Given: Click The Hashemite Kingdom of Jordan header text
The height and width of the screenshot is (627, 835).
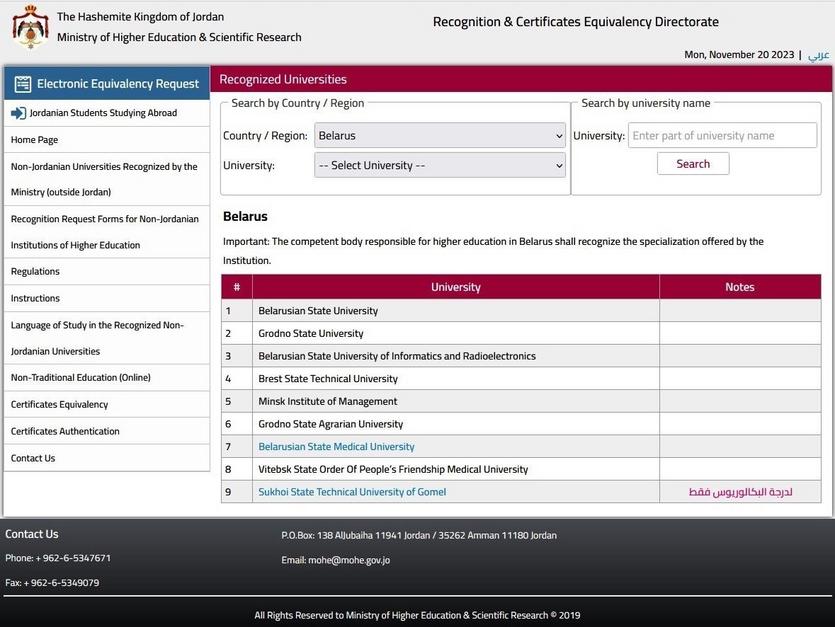Looking at the screenshot, I should pyautogui.click(x=141, y=17).
